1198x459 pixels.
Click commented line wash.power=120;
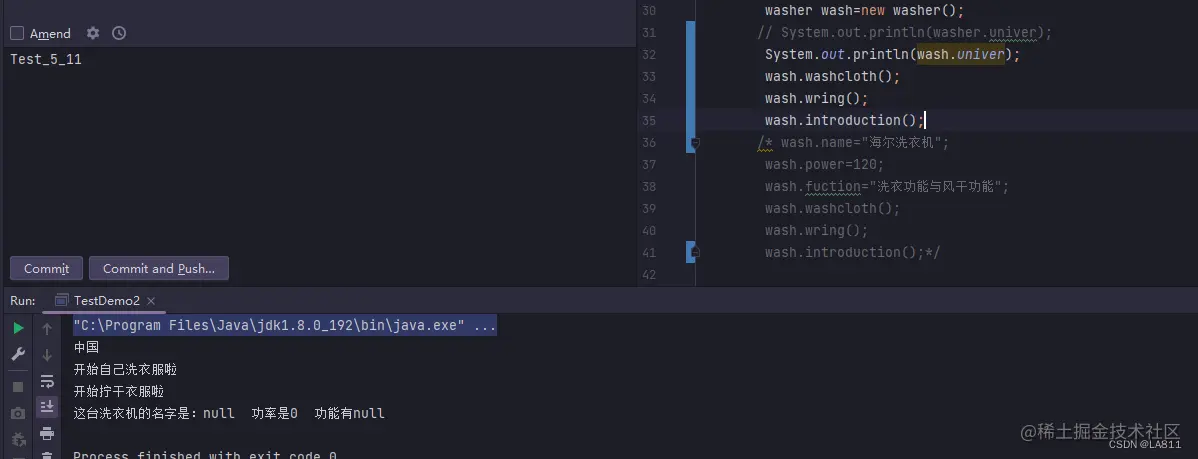(x=824, y=164)
